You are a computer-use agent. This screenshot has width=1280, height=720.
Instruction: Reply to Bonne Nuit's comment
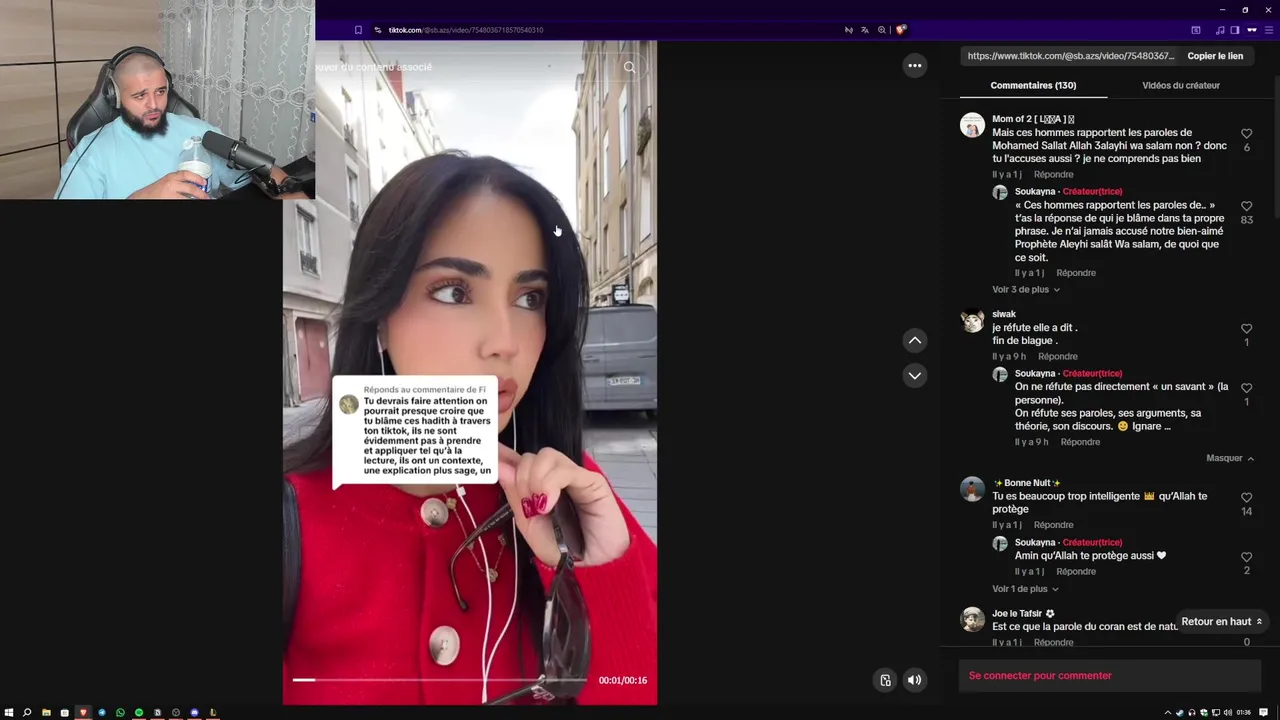[x=1053, y=525]
